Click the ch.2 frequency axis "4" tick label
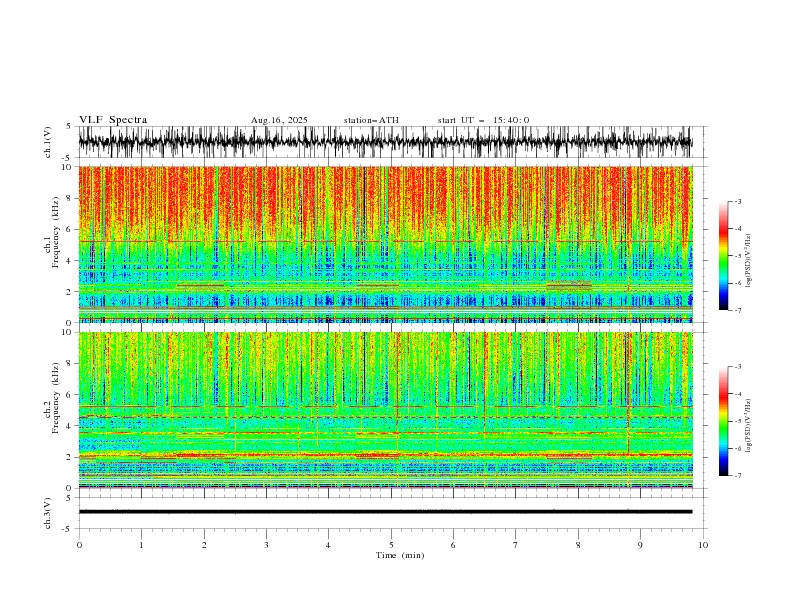Image resolution: width=792 pixels, height=612 pixels. pos(70,426)
